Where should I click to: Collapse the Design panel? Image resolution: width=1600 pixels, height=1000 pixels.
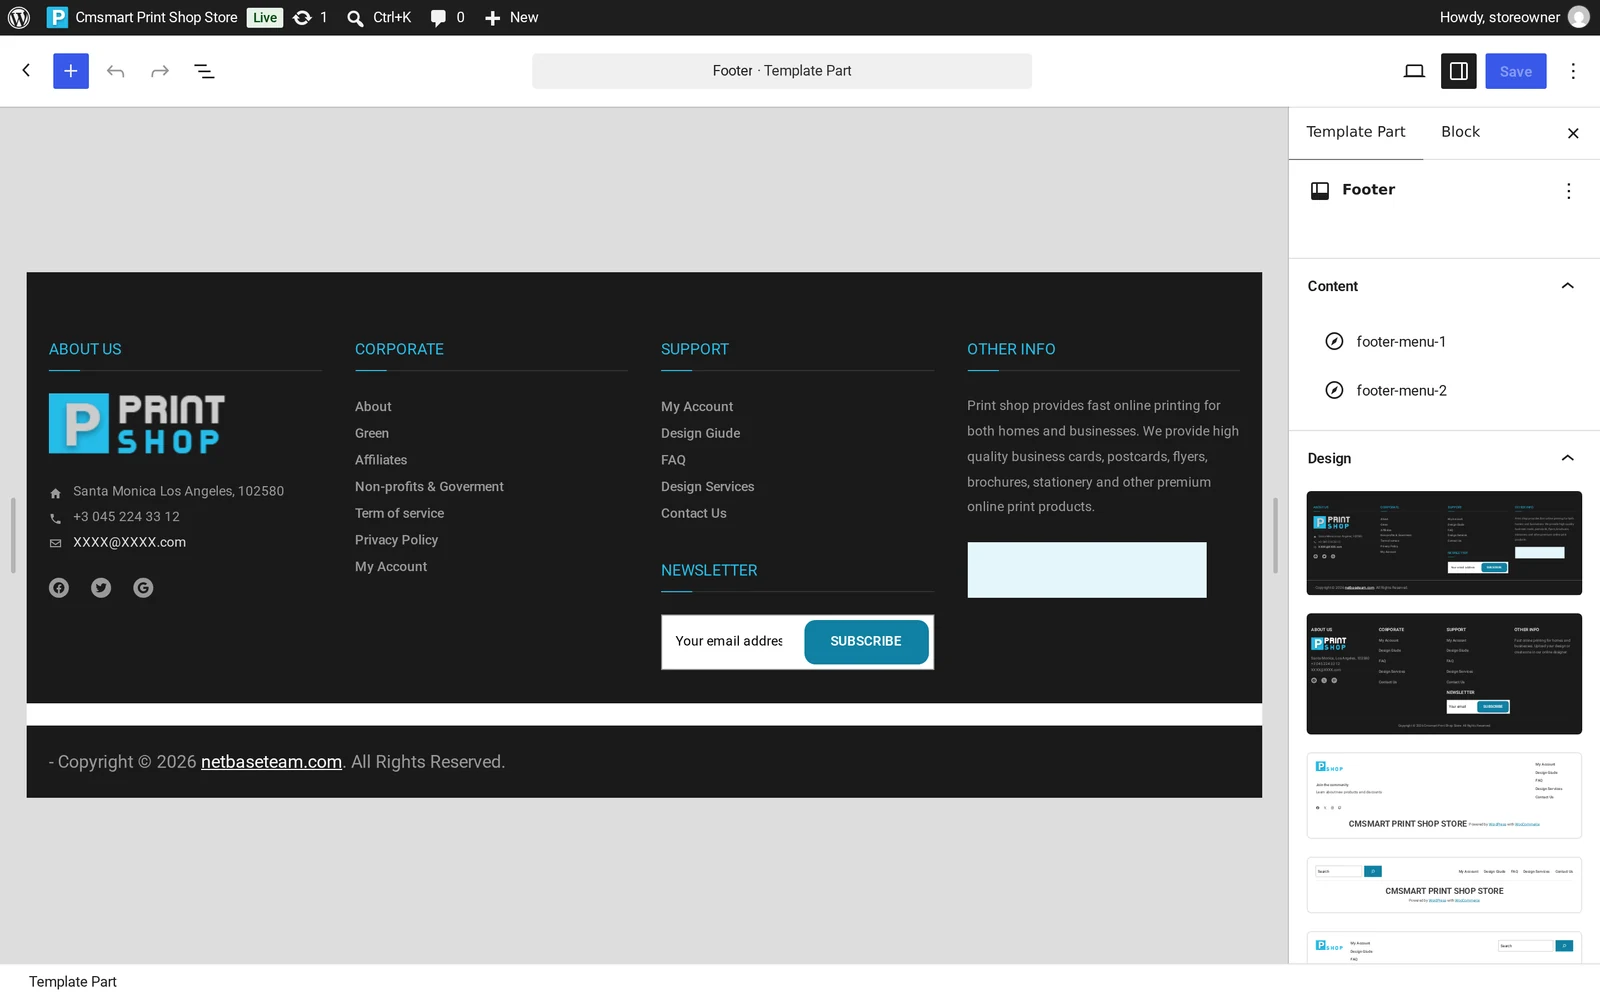tap(1567, 458)
